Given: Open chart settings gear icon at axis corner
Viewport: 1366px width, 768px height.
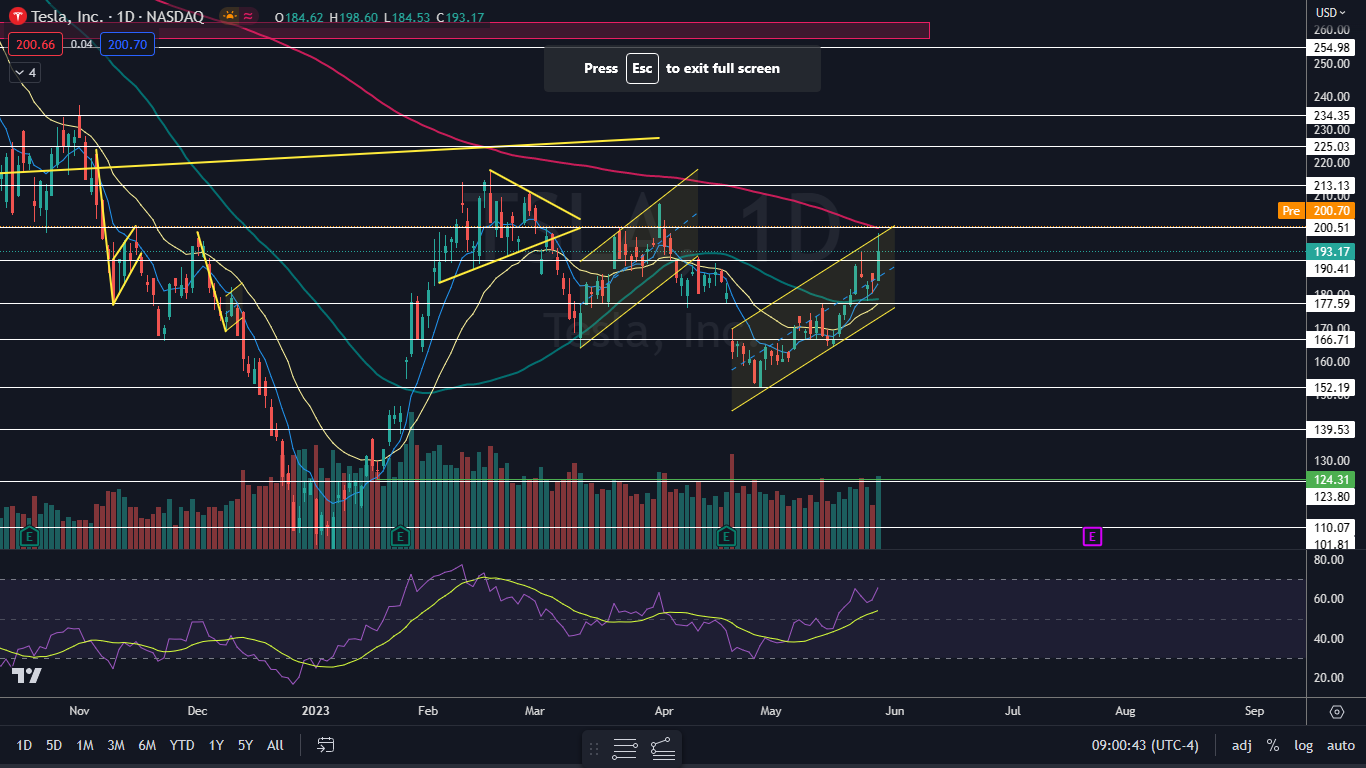Looking at the screenshot, I should coord(1337,712).
